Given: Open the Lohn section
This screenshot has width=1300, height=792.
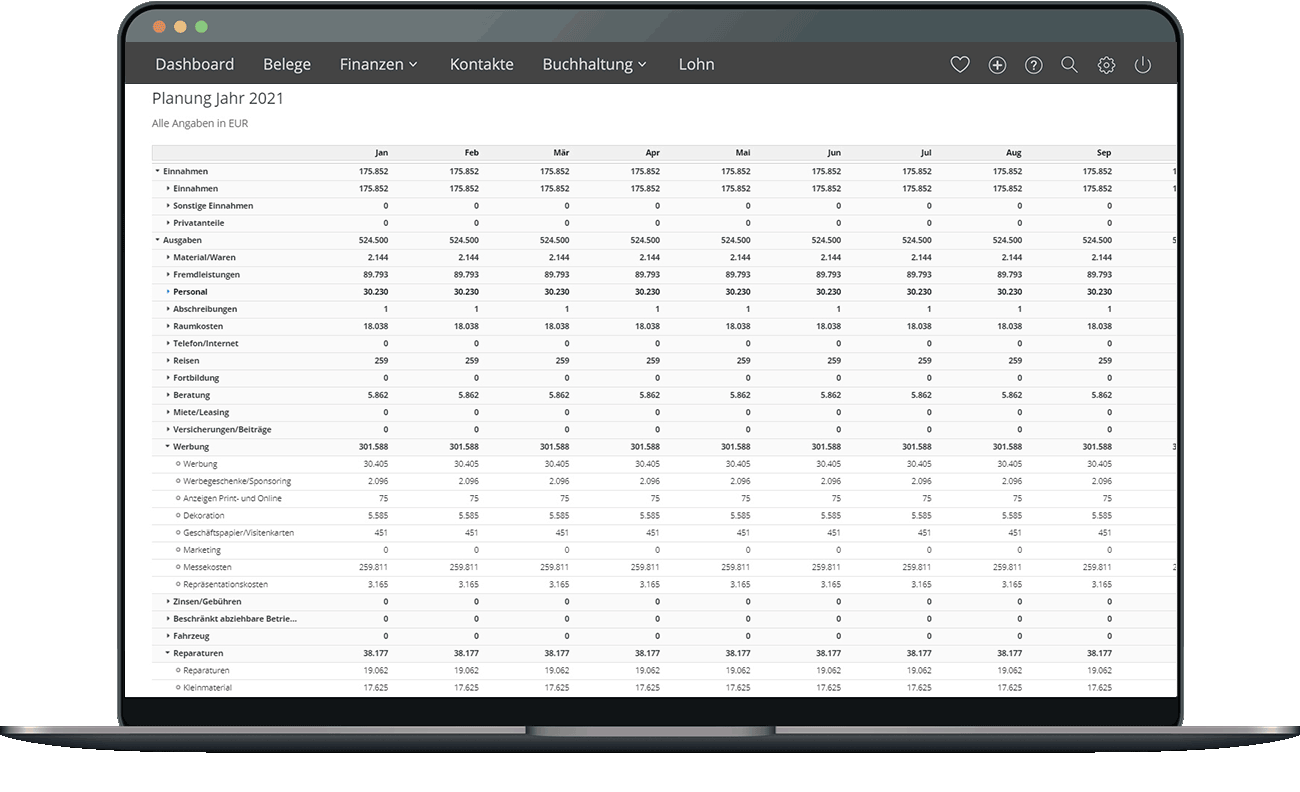Looking at the screenshot, I should [696, 64].
